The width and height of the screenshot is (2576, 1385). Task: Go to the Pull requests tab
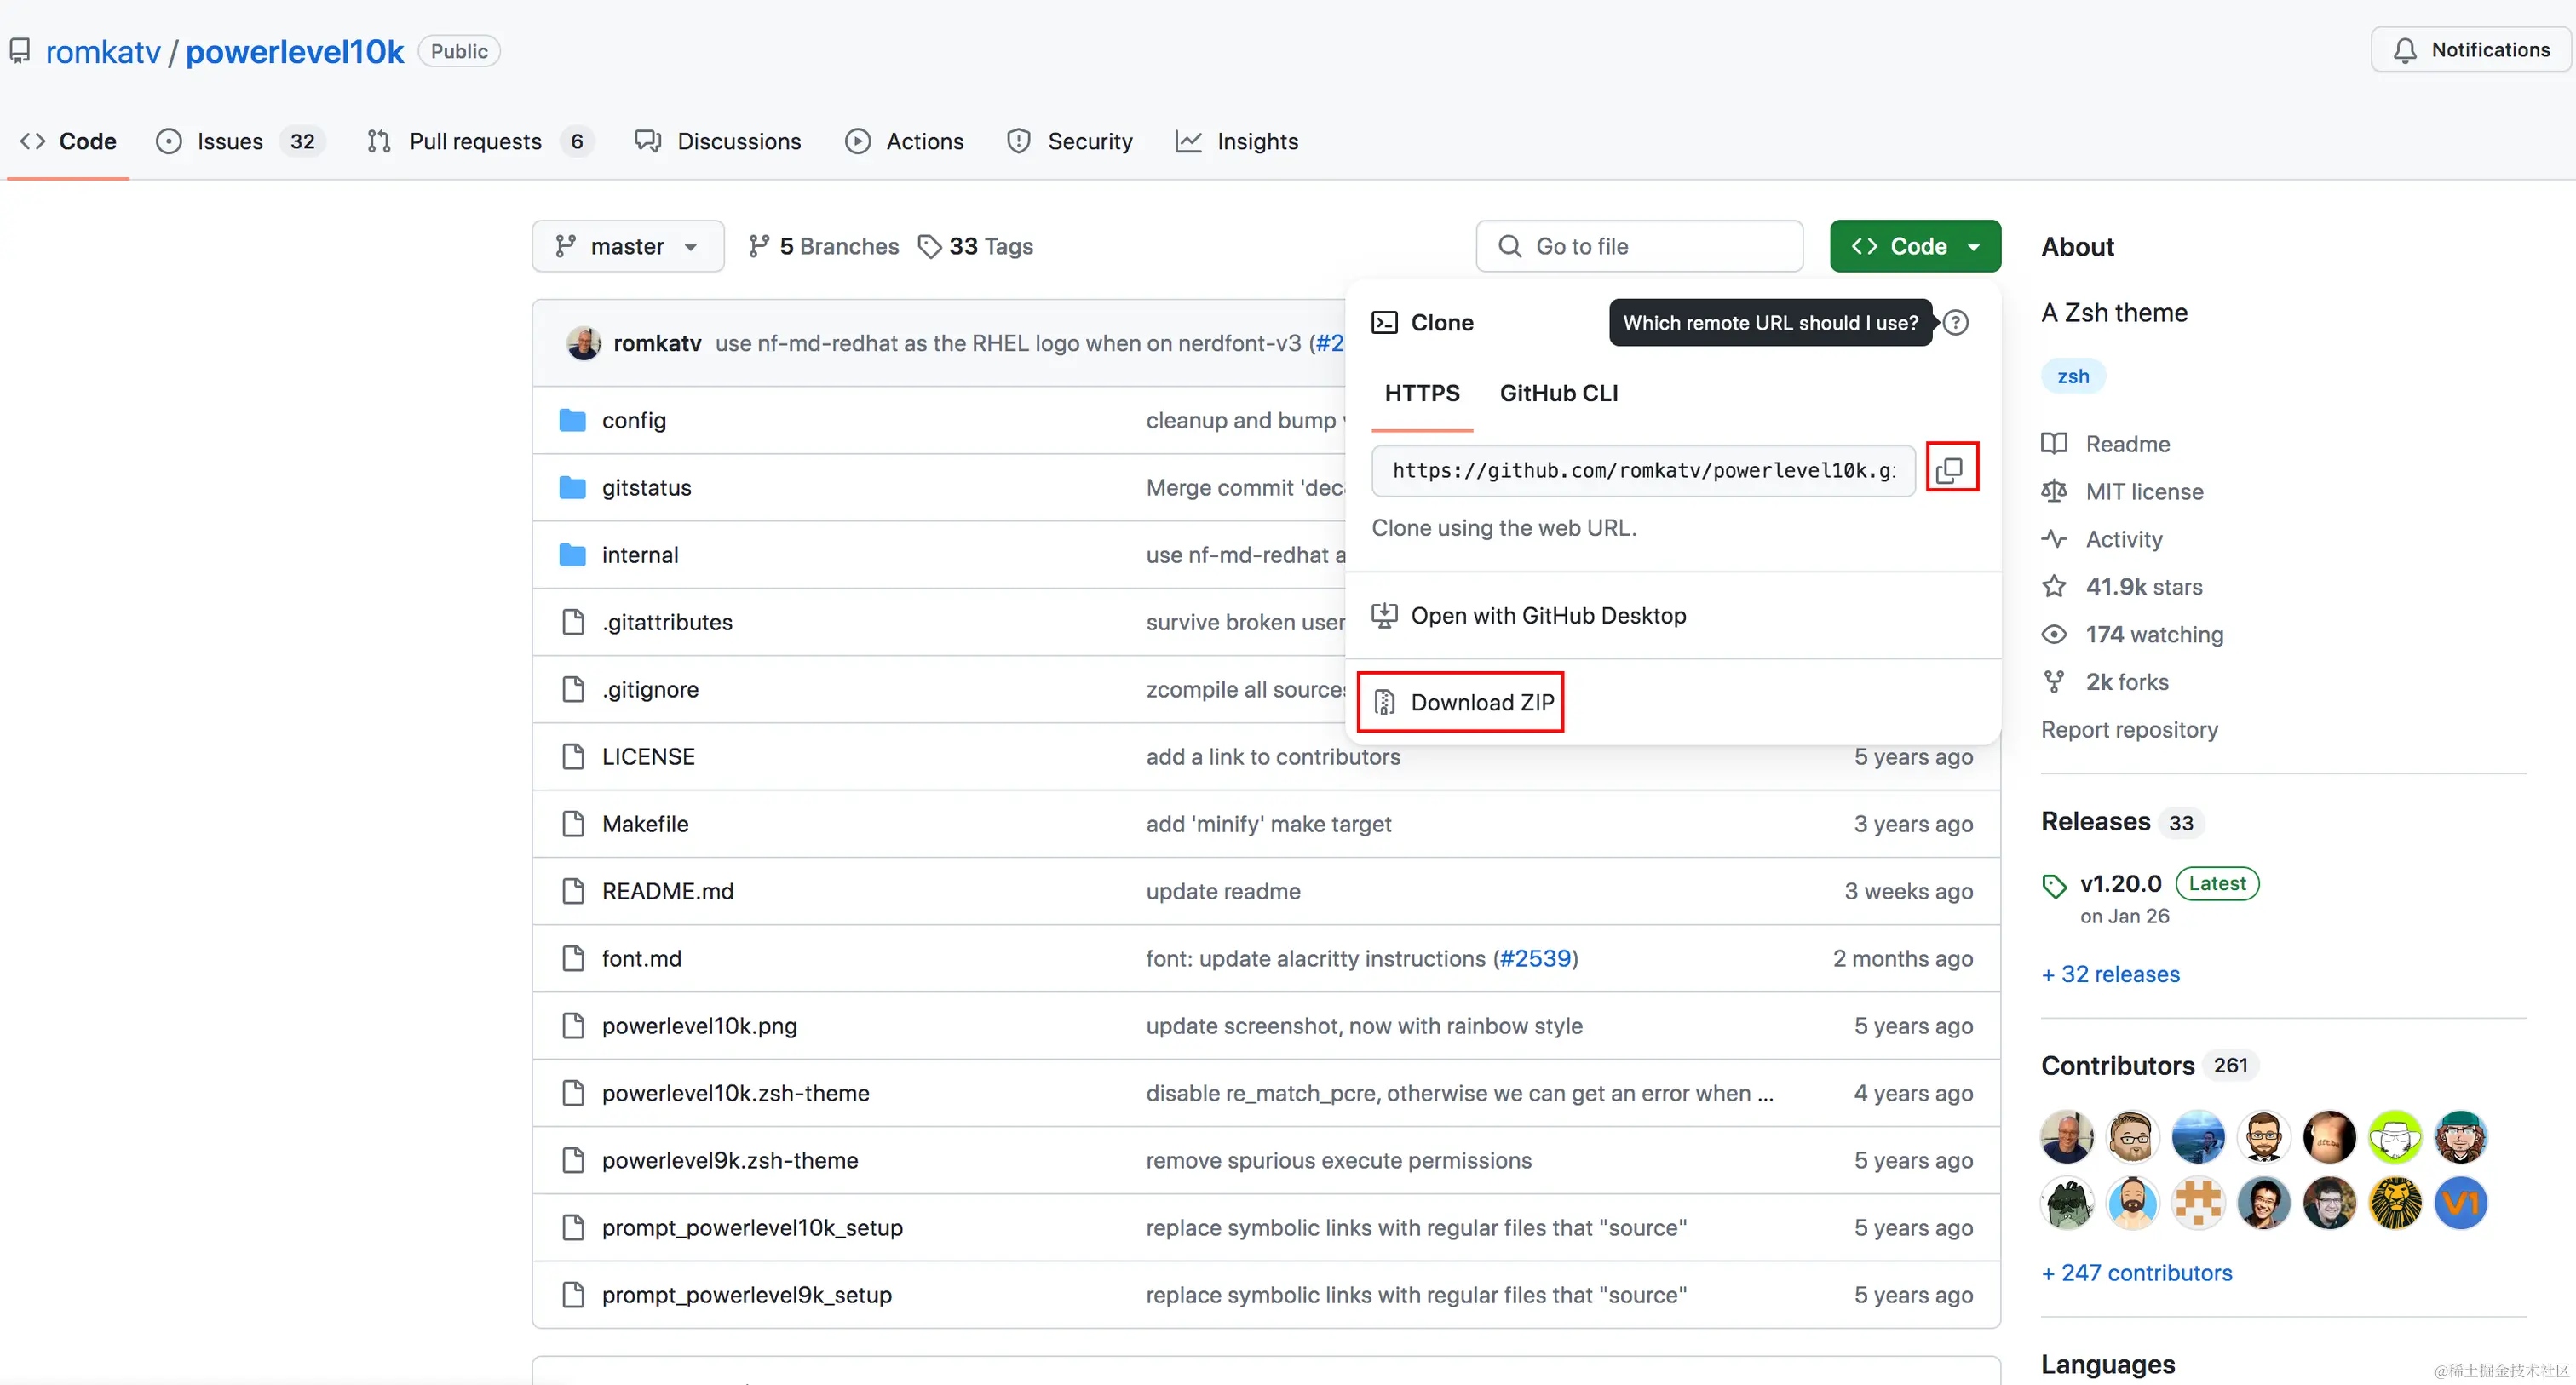click(x=474, y=141)
